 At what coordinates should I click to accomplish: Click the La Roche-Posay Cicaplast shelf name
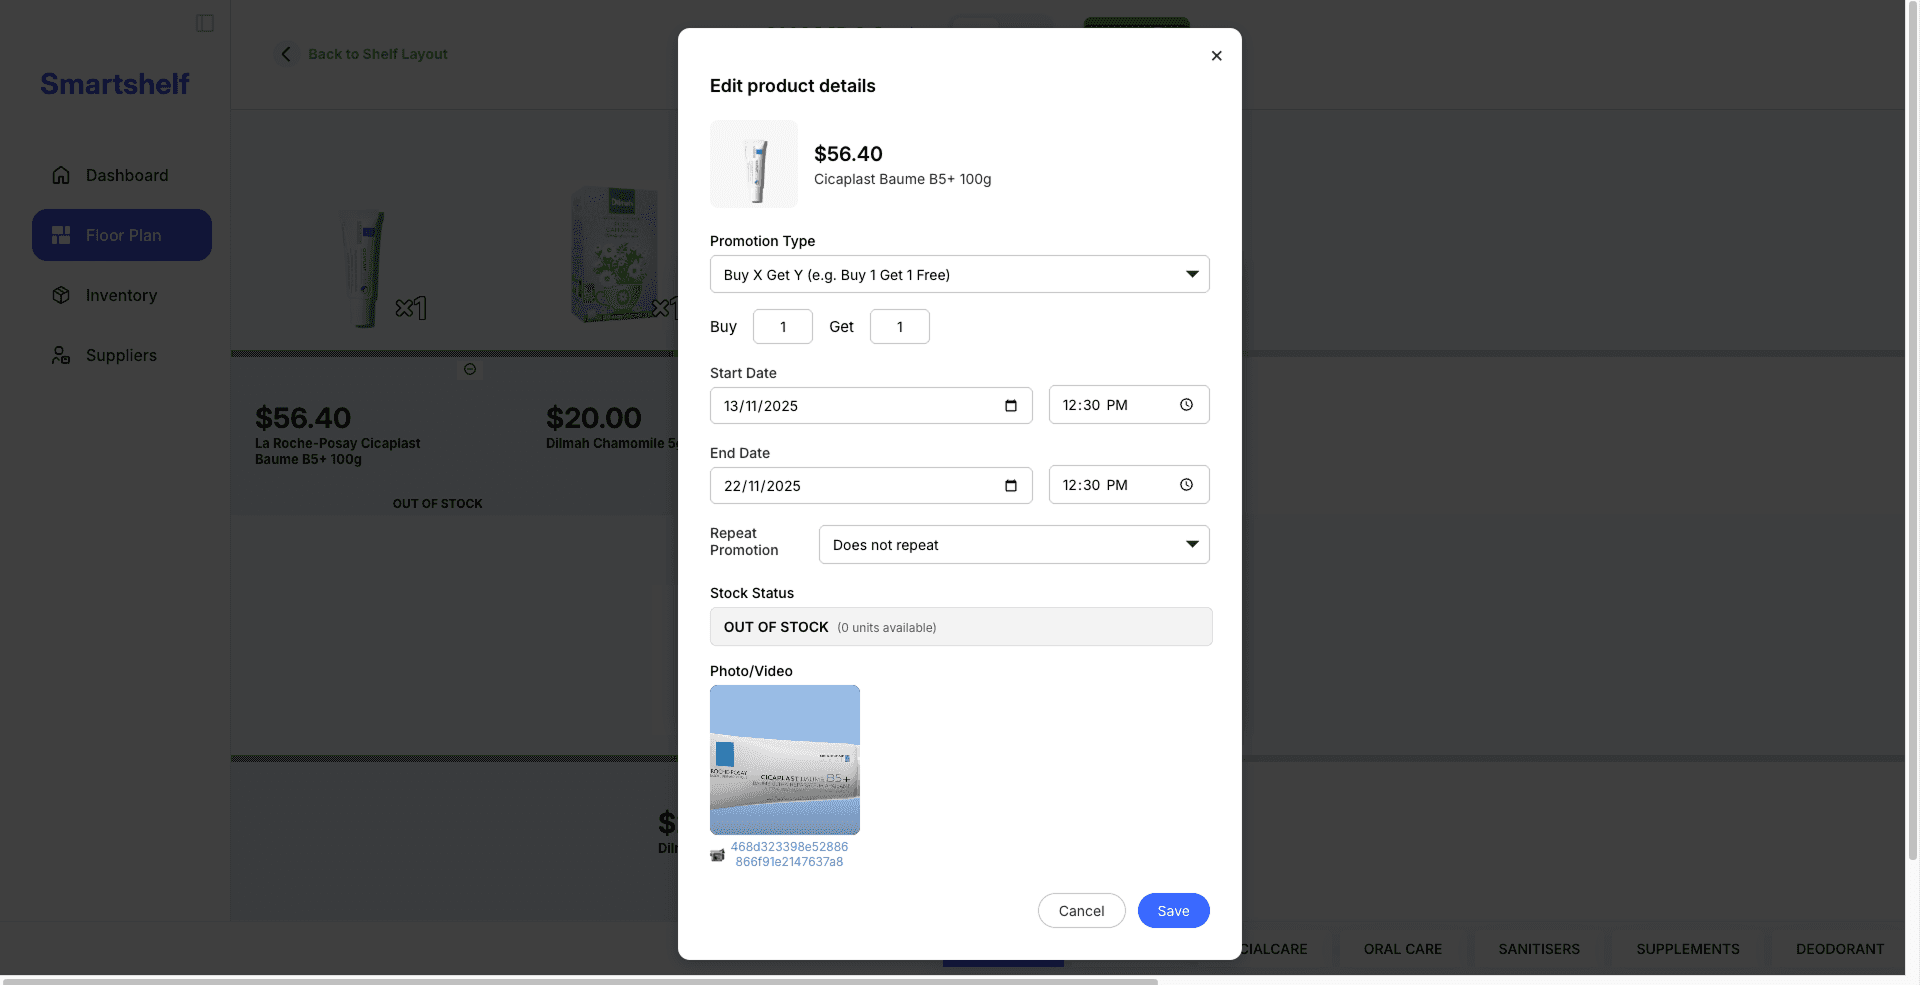(x=337, y=451)
